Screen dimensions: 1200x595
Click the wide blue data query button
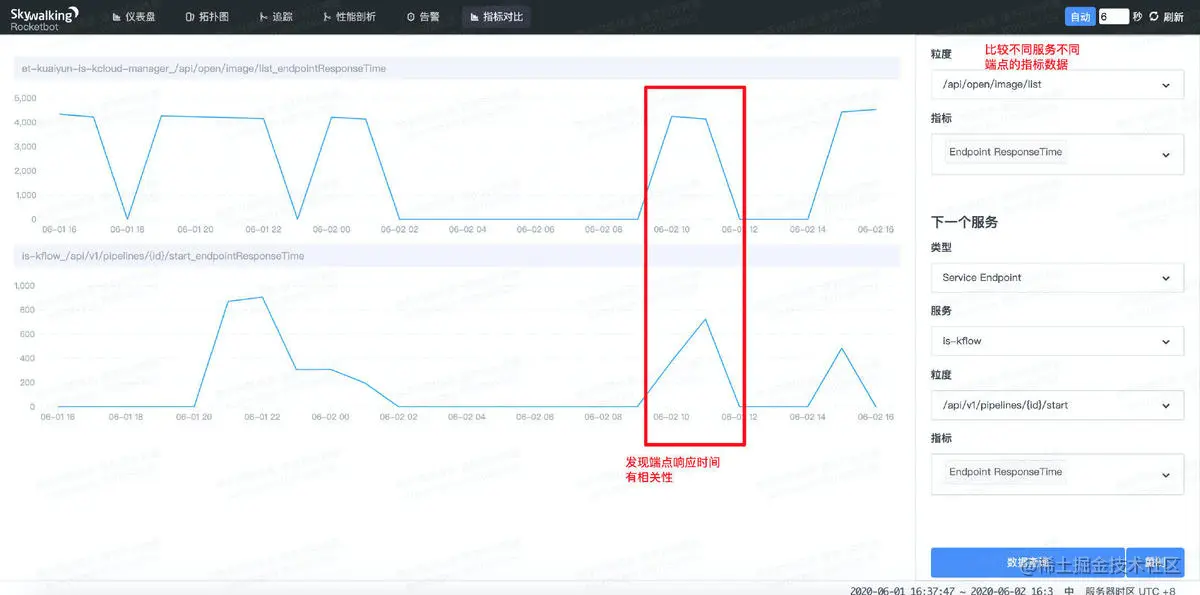pos(1027,562)
